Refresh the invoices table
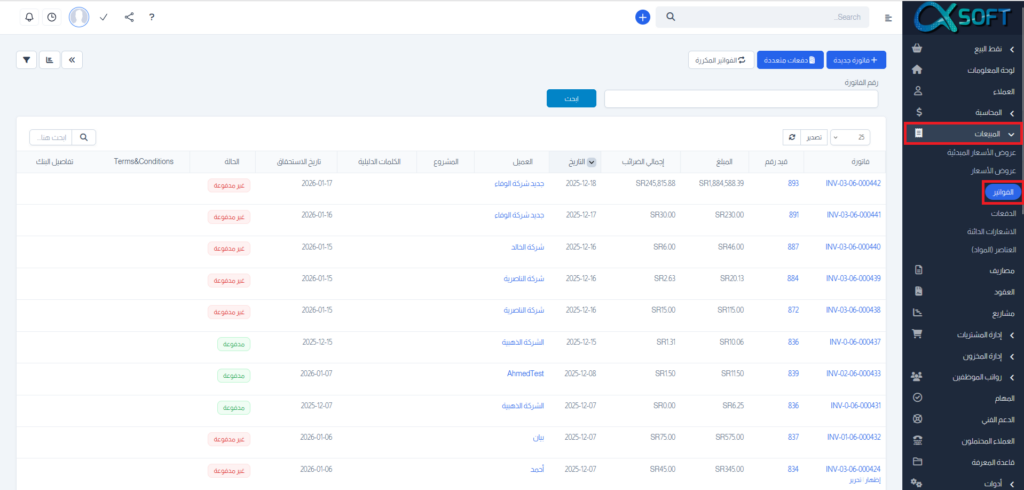1024x490 pixels. coord(792,137)
